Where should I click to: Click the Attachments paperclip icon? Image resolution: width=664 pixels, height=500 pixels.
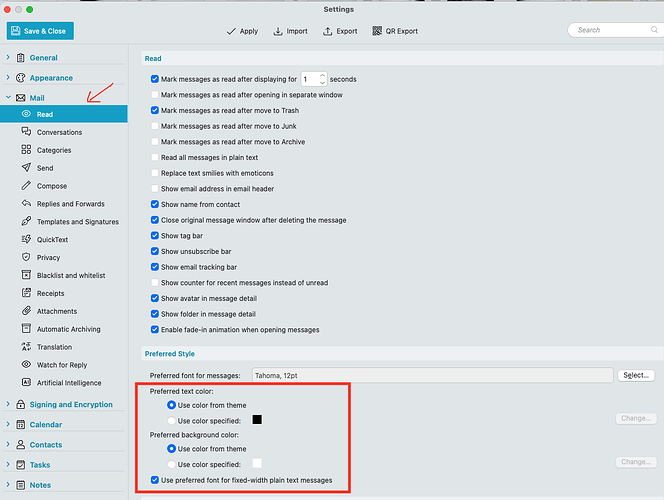pyautogui.click(x=26, y=311)
